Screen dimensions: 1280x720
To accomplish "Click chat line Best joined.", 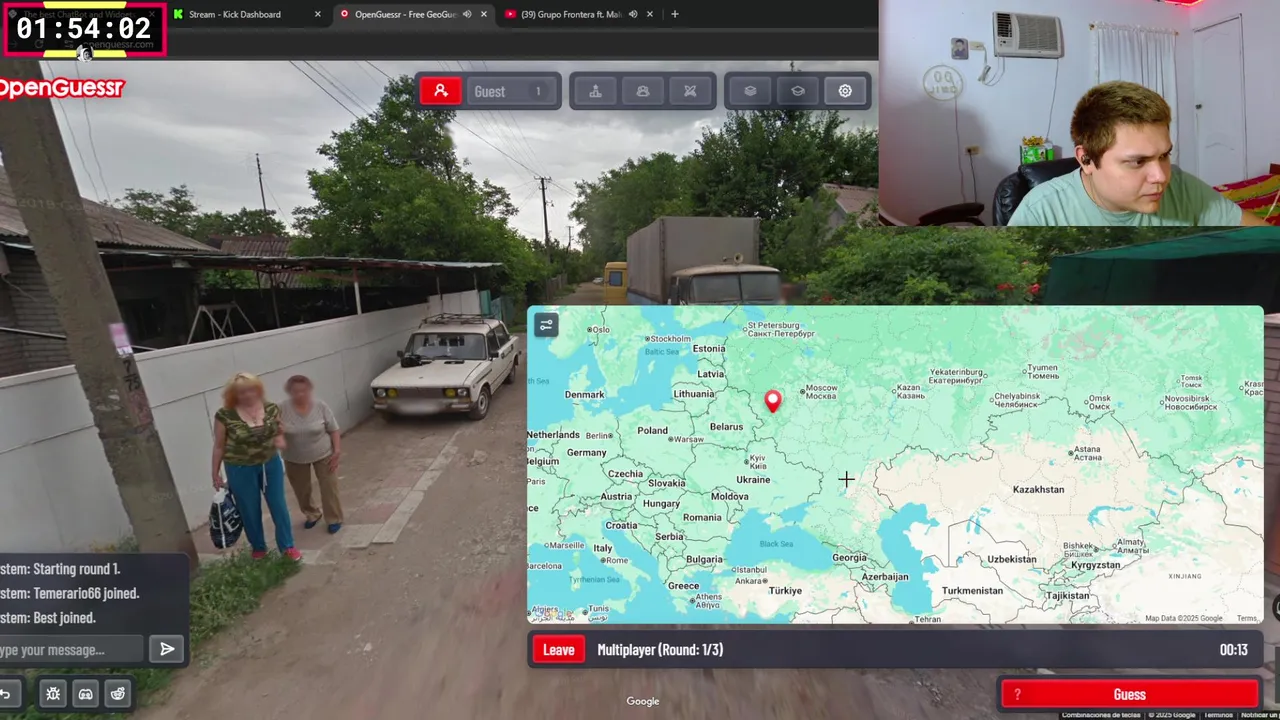I will [48, 618].
